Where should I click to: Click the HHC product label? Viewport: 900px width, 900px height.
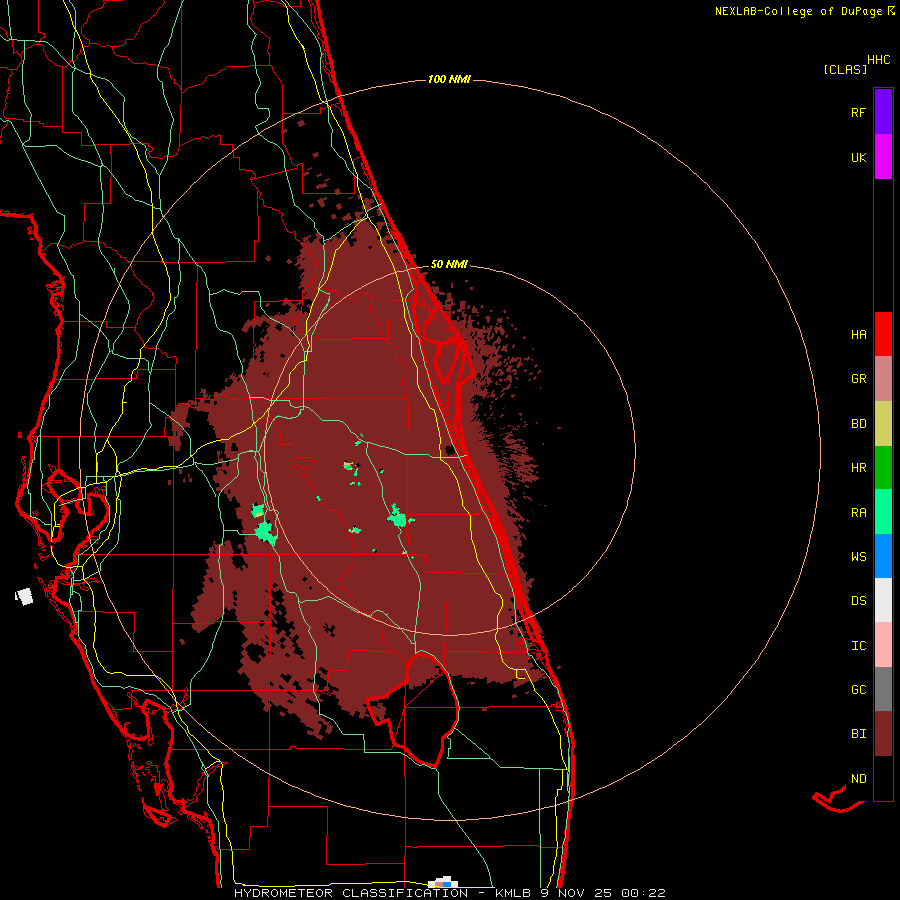tap(878, 60)
